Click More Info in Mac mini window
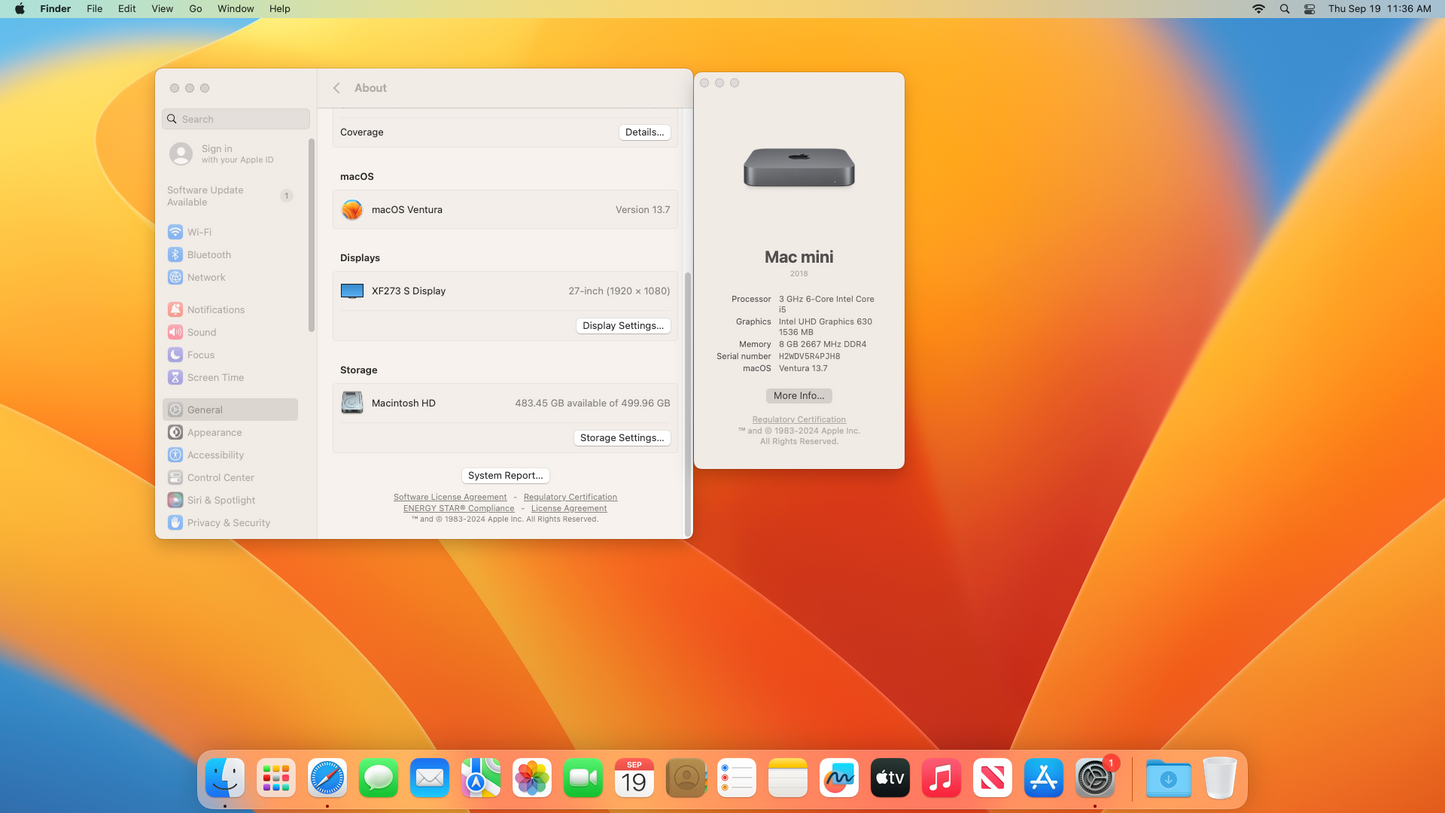 798,396
